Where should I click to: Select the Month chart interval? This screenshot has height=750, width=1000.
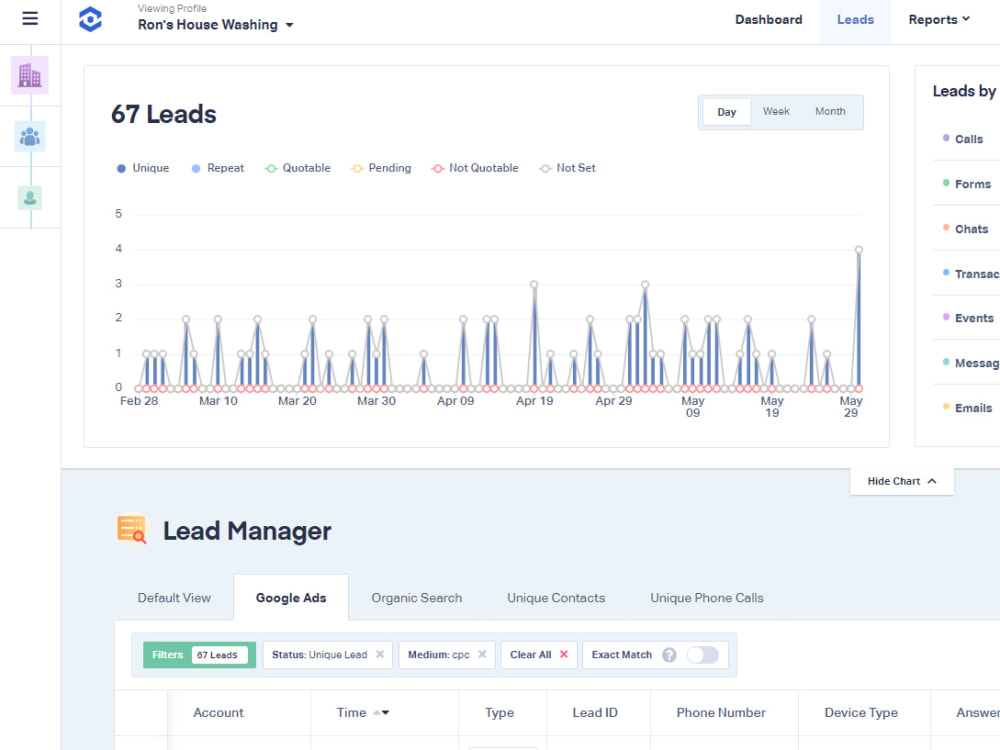830,112
